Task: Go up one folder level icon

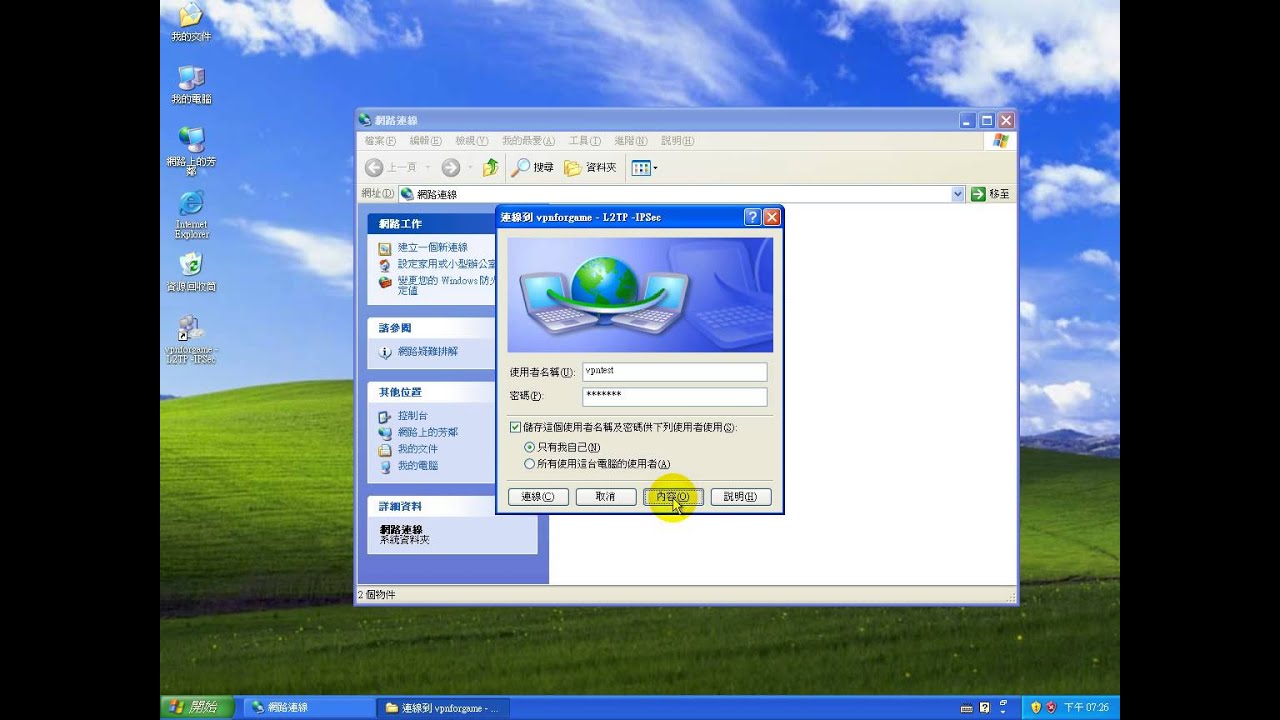Action: pyautogui.click(x=490, y=168)
